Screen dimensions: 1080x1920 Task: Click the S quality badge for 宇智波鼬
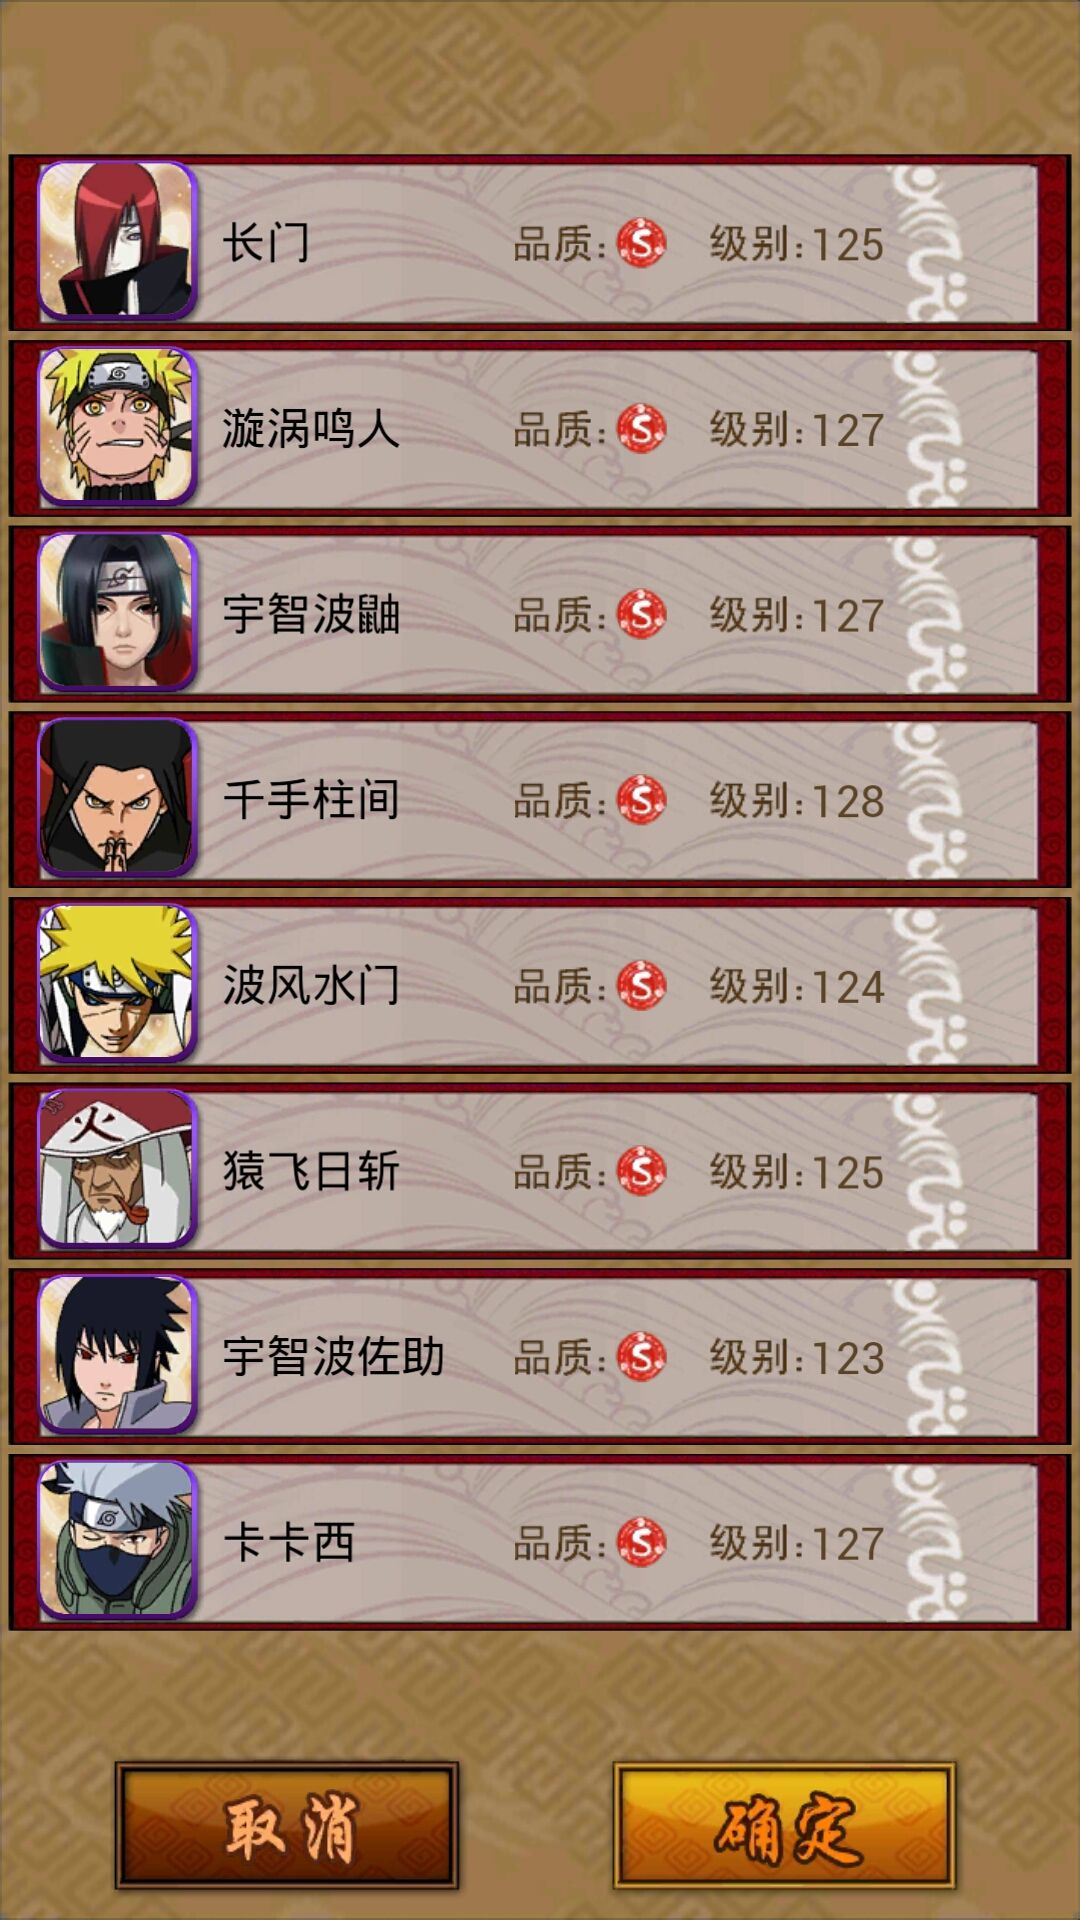(x=641, y=614)
